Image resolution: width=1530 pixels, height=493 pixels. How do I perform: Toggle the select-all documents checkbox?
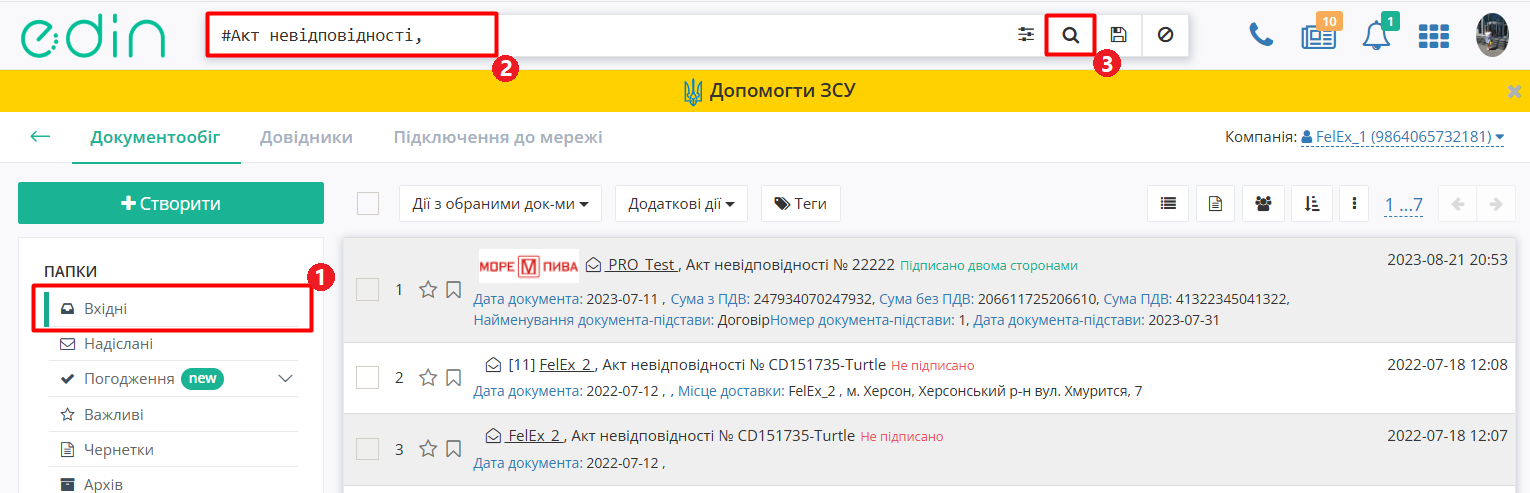368,203
